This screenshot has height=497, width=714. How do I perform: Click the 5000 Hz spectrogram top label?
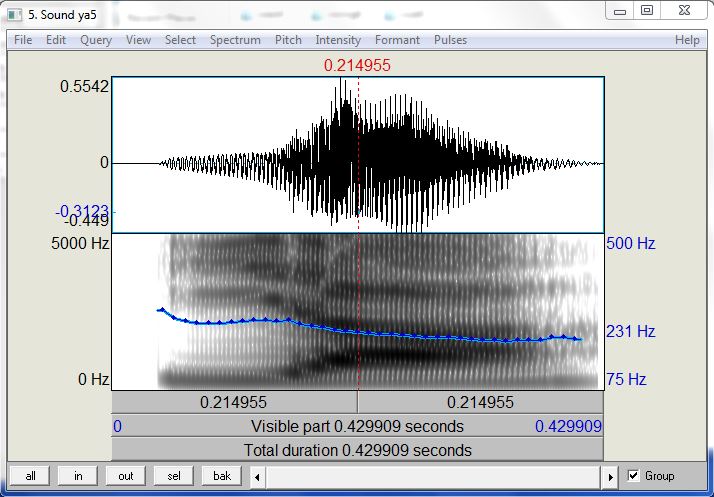pyautogui.click(x=80, y=243)
